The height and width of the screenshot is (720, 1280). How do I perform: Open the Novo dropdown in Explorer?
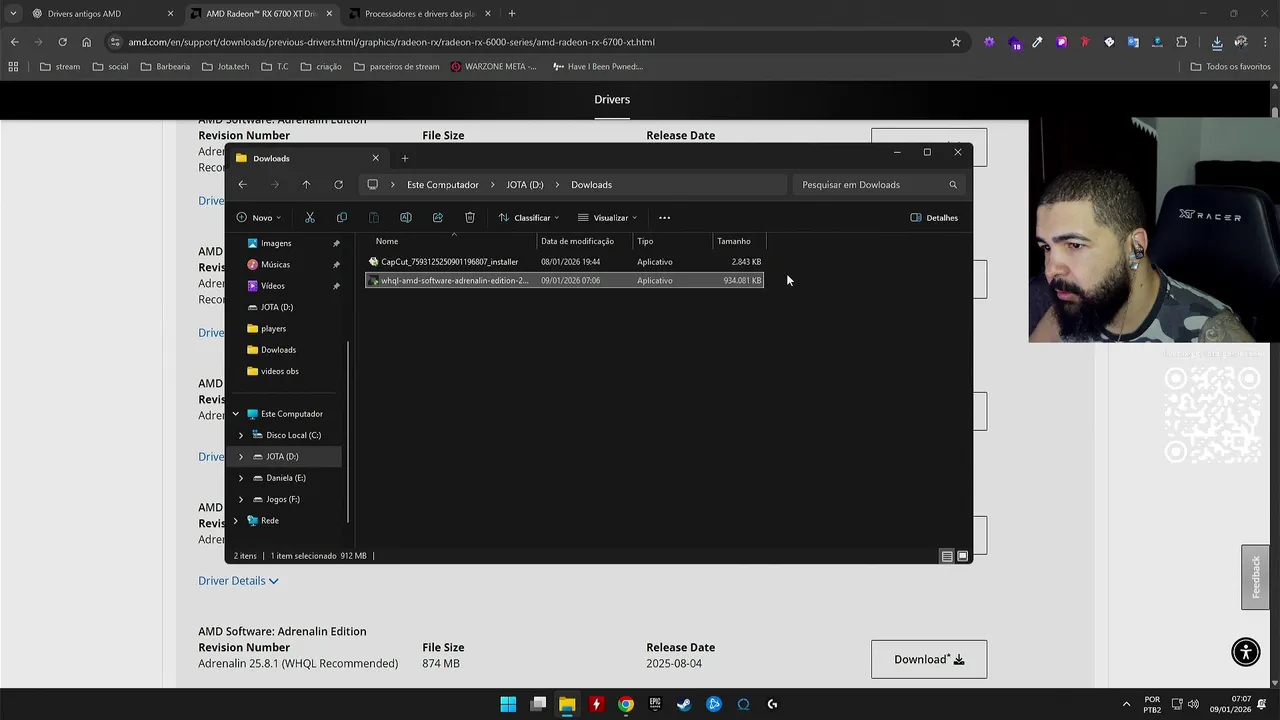[x=259, y=217]
